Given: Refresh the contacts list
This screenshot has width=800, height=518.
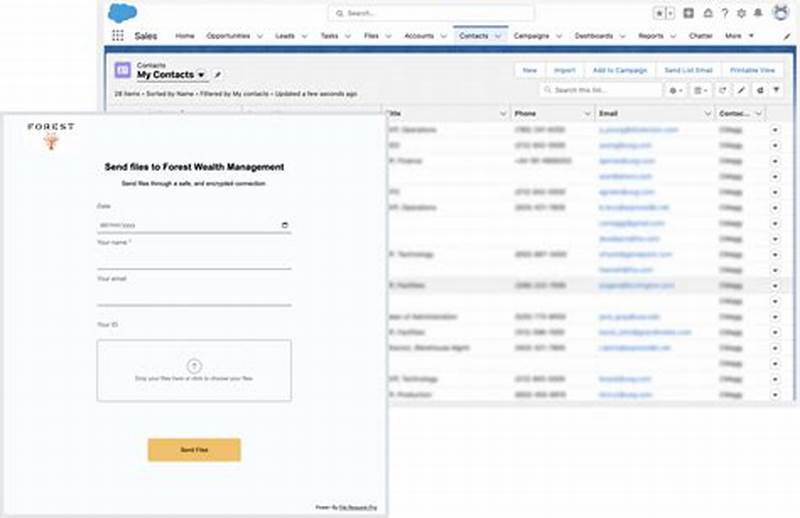Looking at the screenshot, I should point(722,90).
